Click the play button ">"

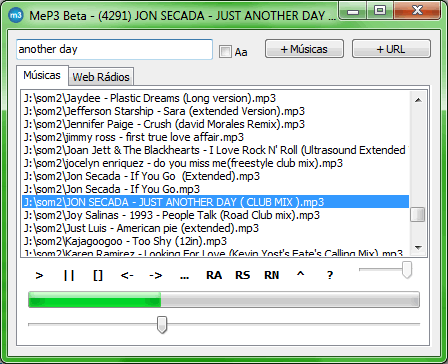39,275
